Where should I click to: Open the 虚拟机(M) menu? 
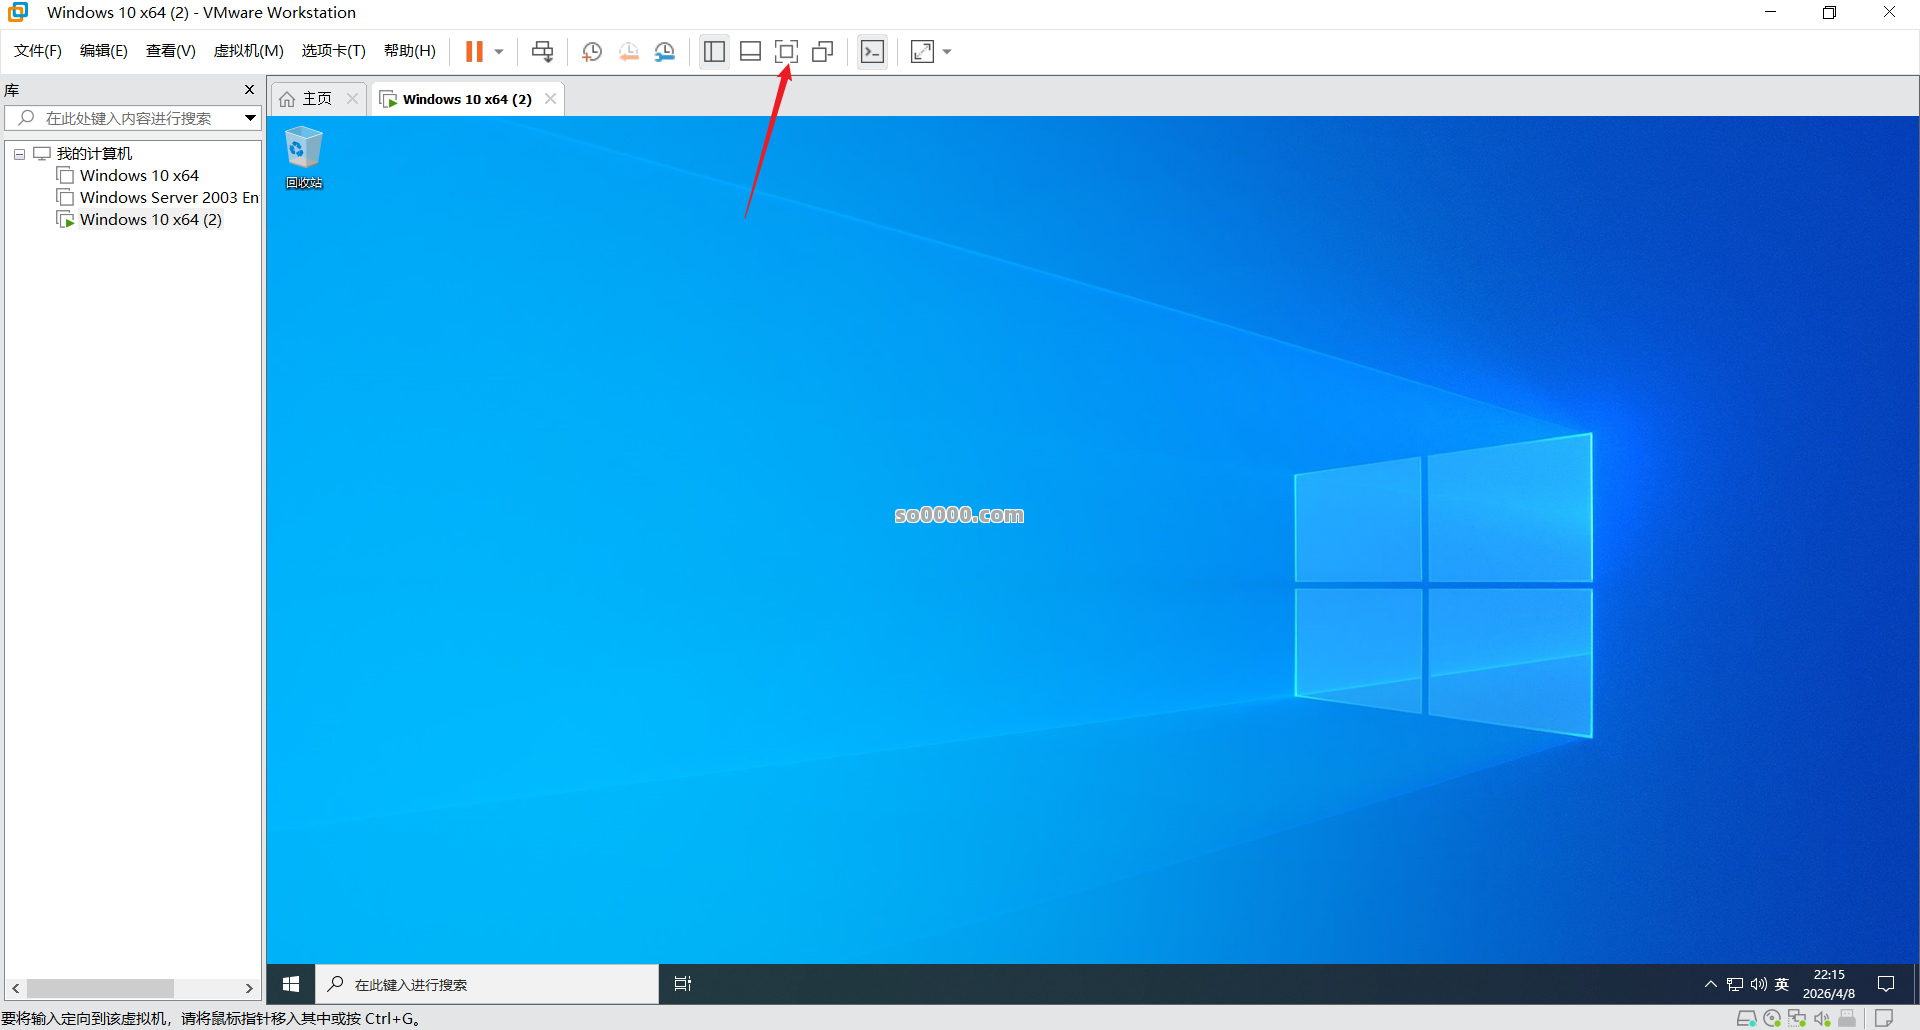[248, 51]
